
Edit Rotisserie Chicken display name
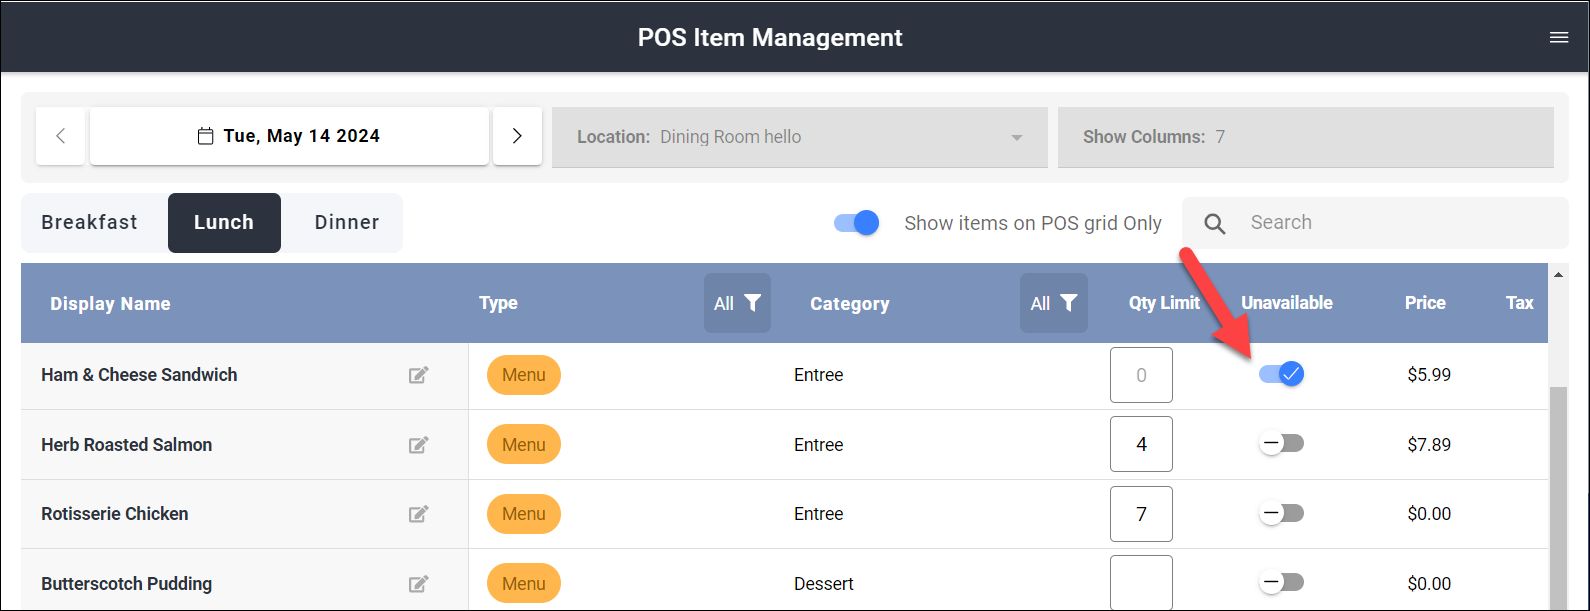coord(418,514)
